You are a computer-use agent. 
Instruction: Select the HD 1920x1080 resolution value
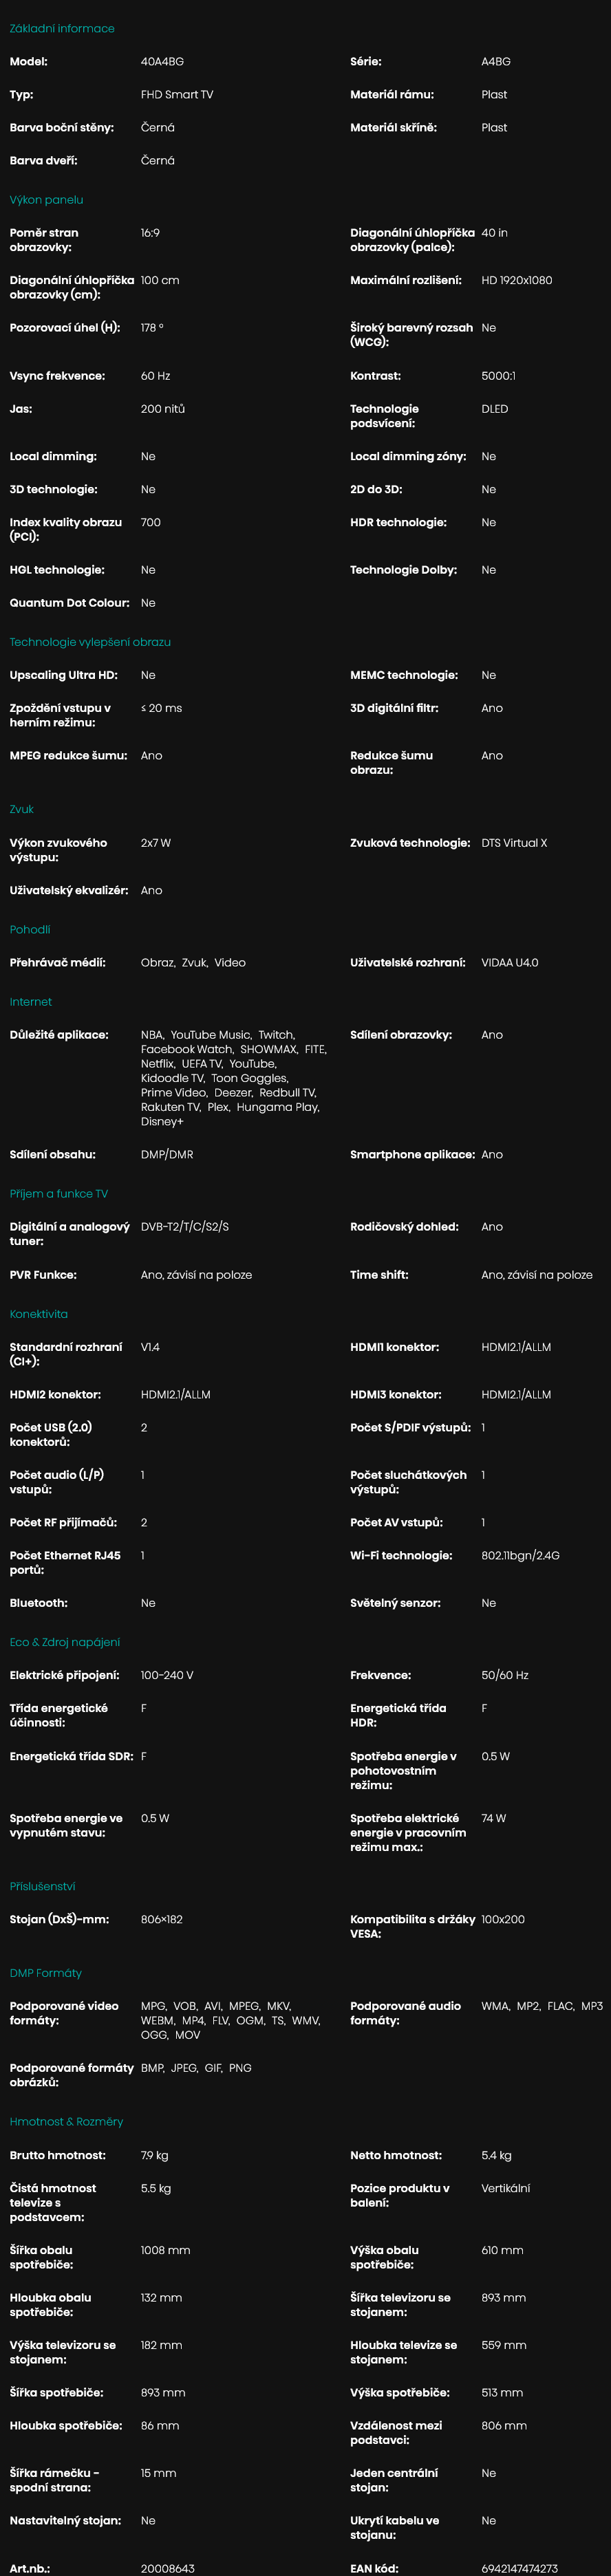click(516, 280)
